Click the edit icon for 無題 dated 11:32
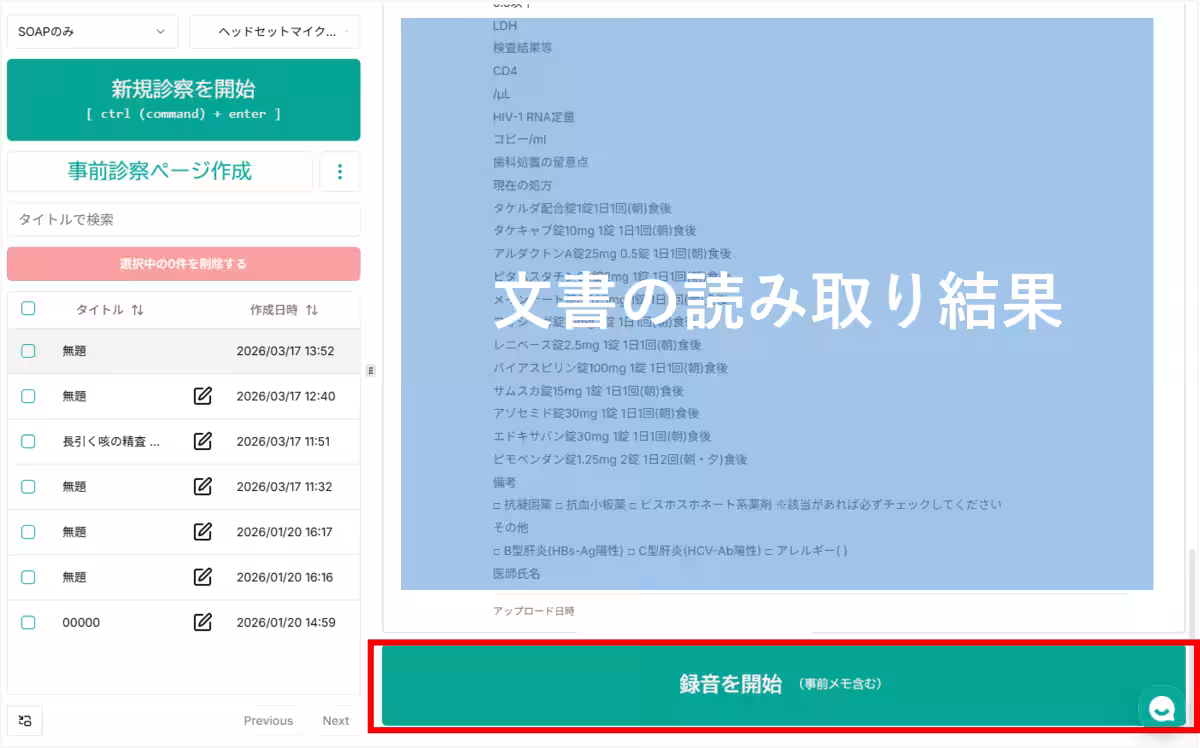Viewport: 1200px width, 748px height. [204, 486]
